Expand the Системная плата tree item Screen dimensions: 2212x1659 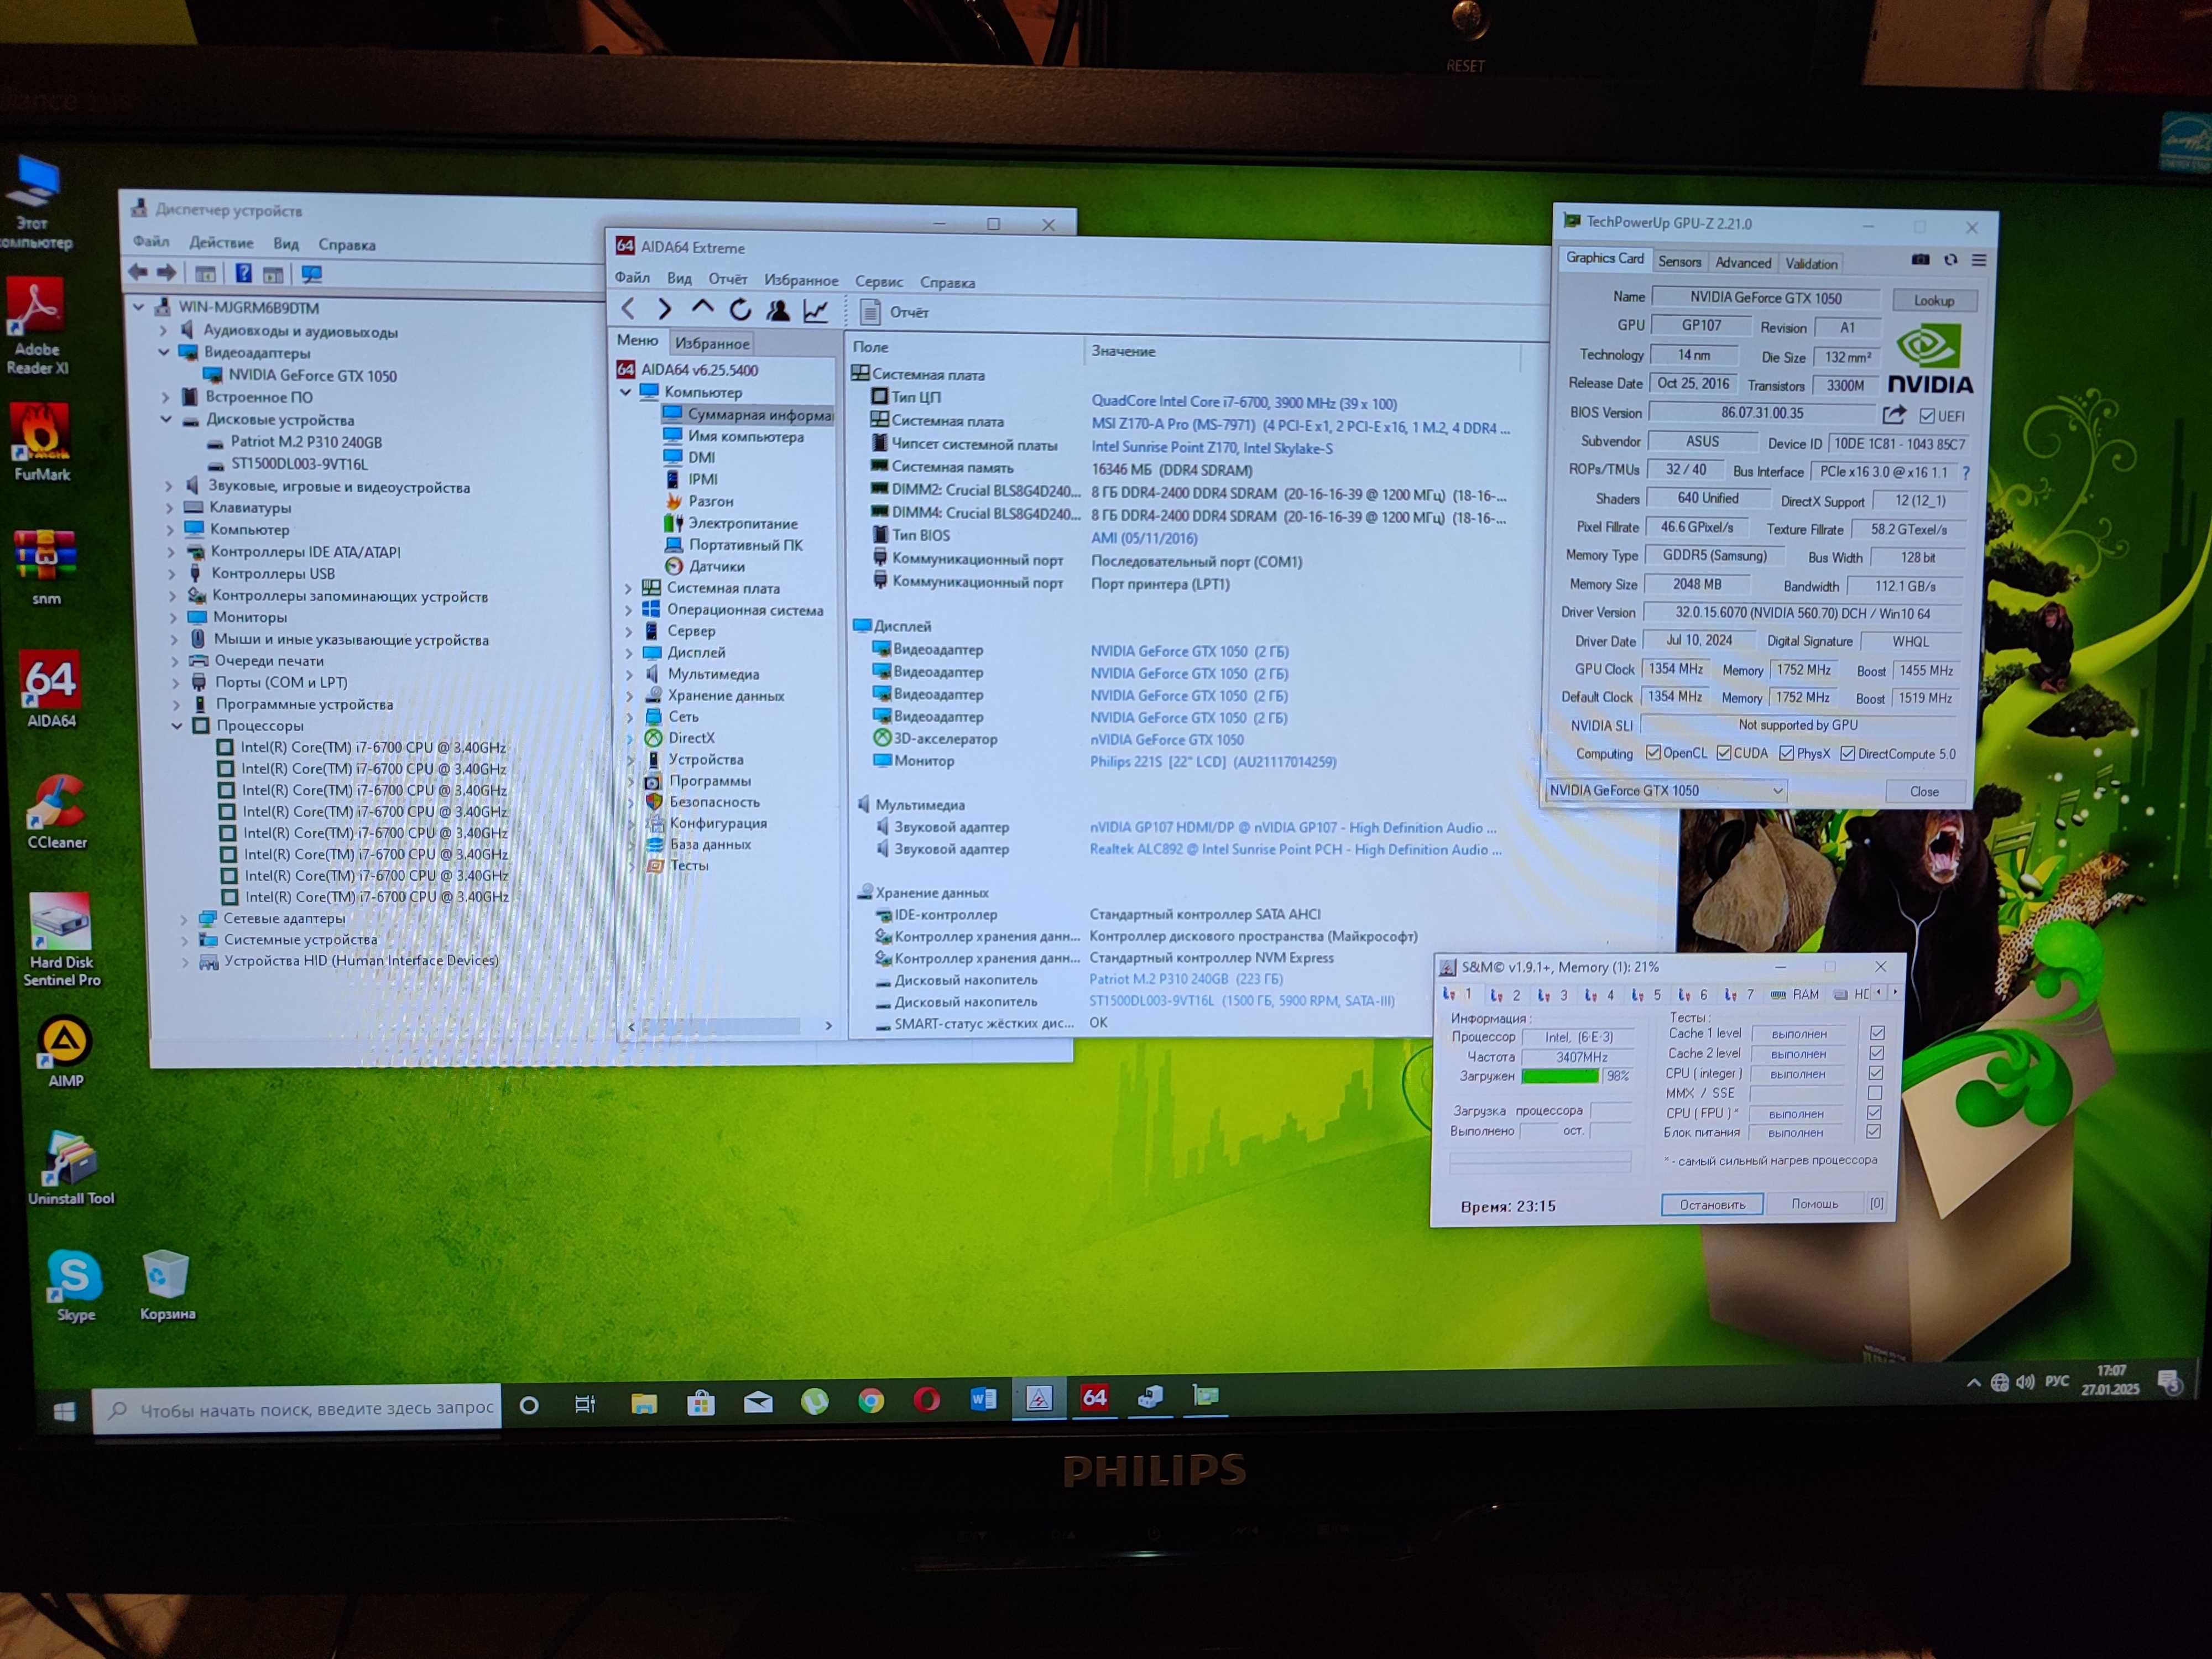[628, 588]
